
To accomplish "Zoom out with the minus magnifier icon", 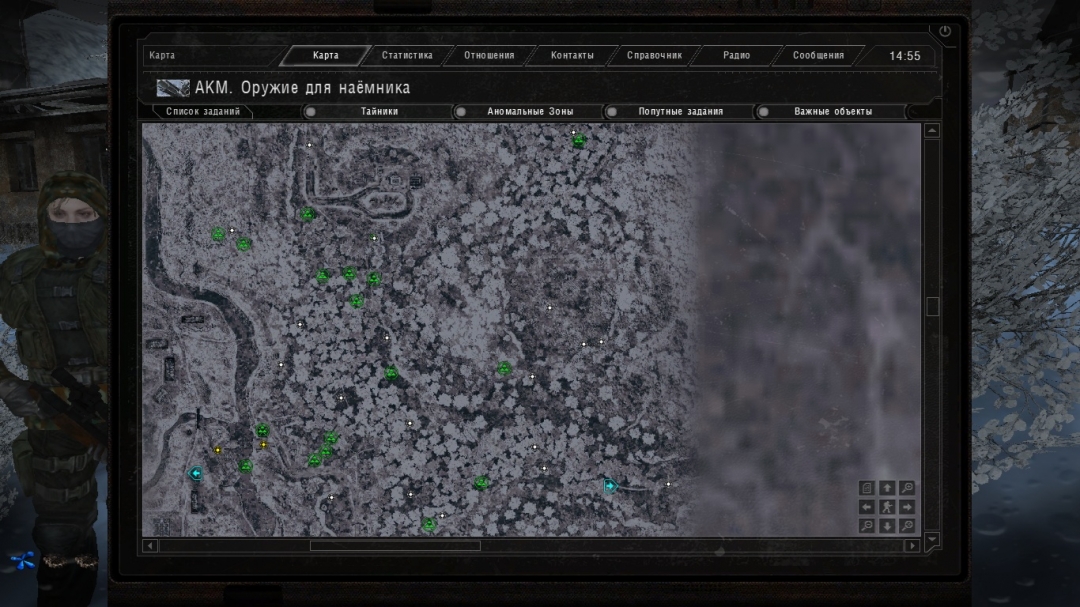I will [x=867, y=526].
